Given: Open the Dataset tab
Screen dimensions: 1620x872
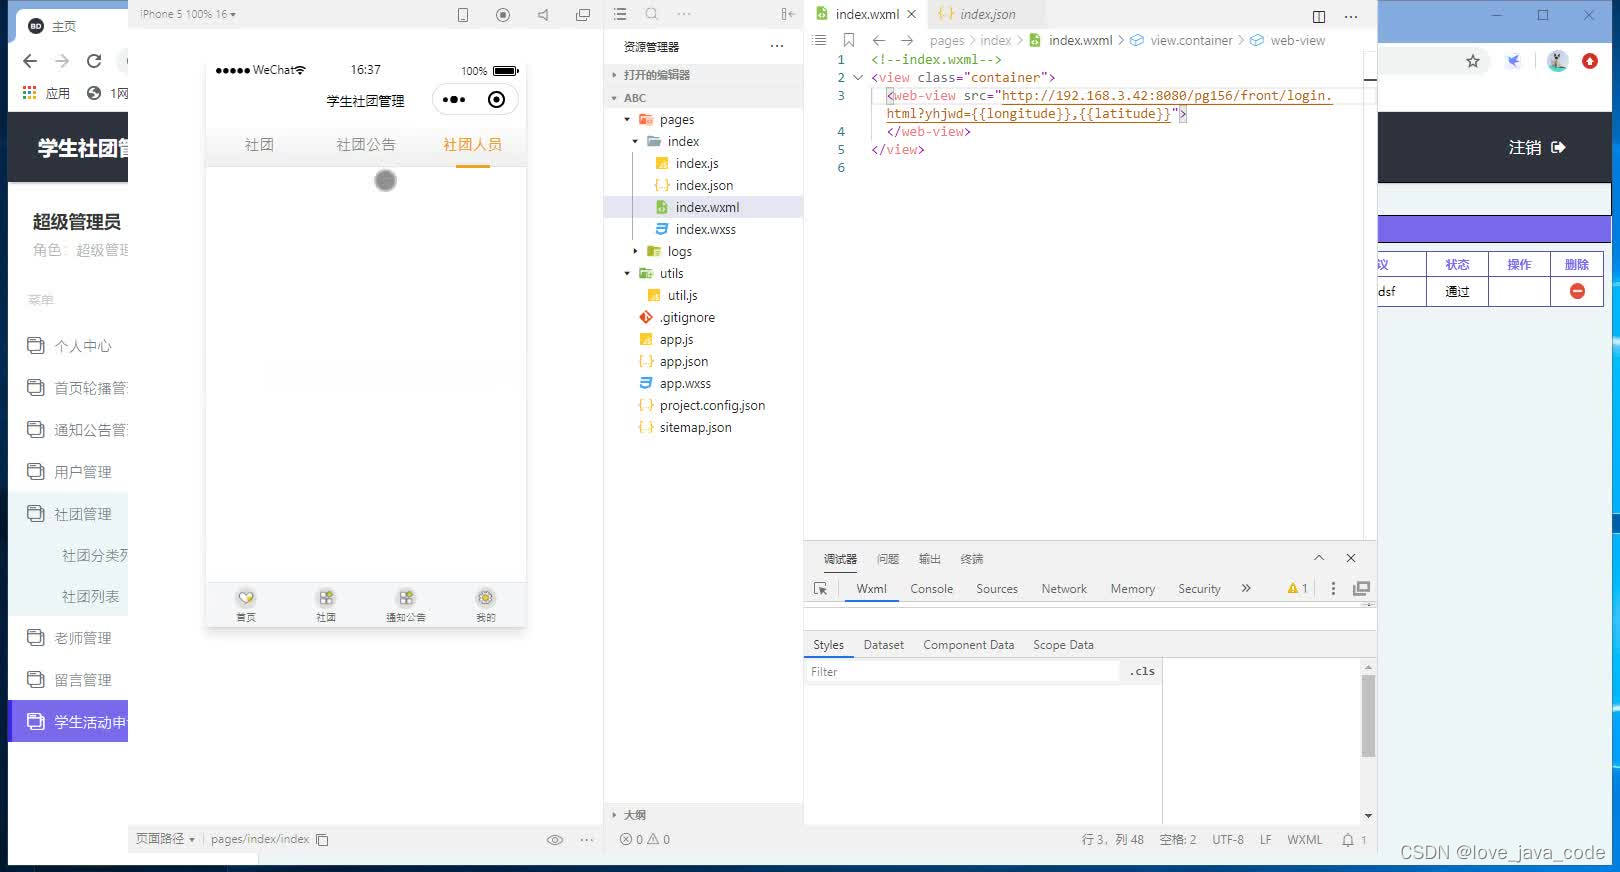Looking at the screenshot, I should [x=883, y=645].
